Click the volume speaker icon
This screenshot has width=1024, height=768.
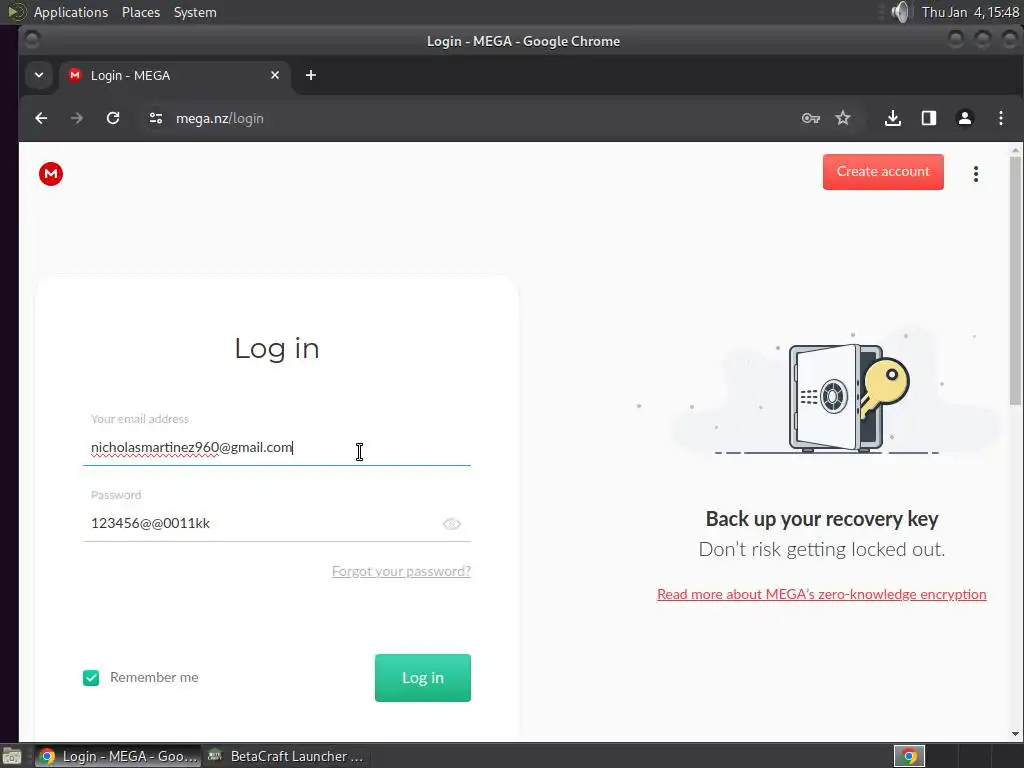(900, 12)
